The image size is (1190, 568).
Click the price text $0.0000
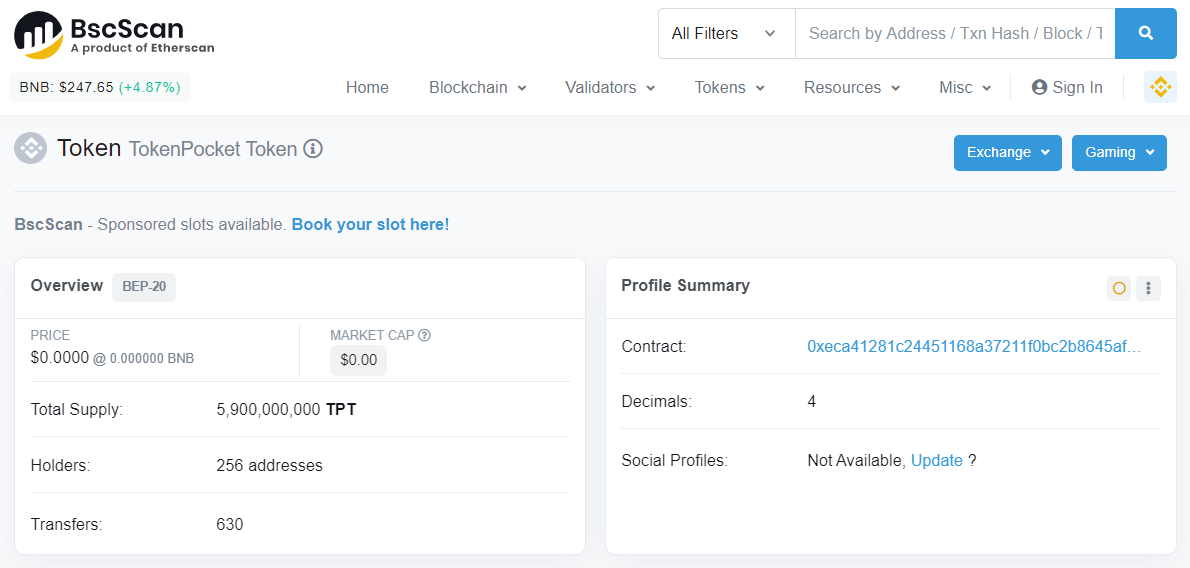point(60,358)
